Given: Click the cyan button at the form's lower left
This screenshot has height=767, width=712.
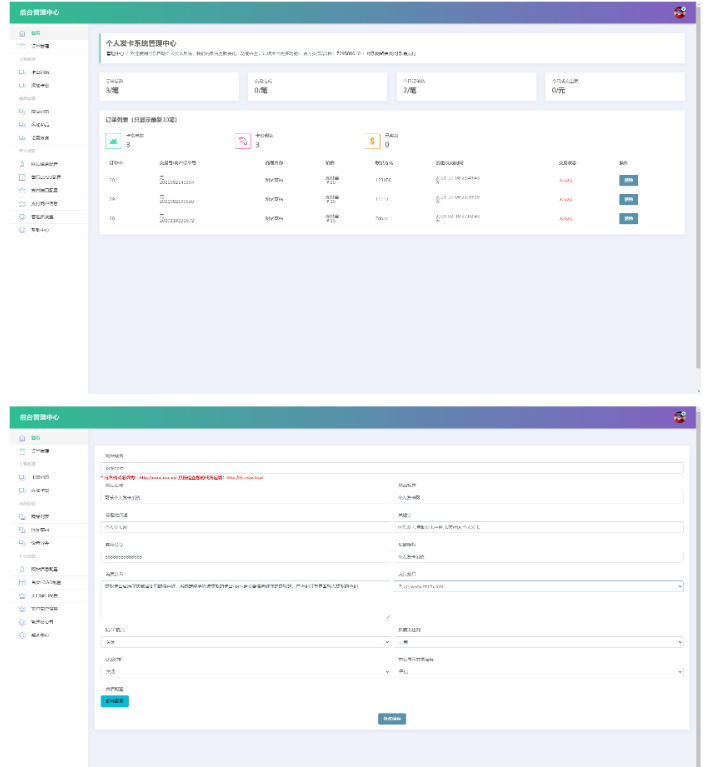Looking at the screenshot, I should point(115,701).
